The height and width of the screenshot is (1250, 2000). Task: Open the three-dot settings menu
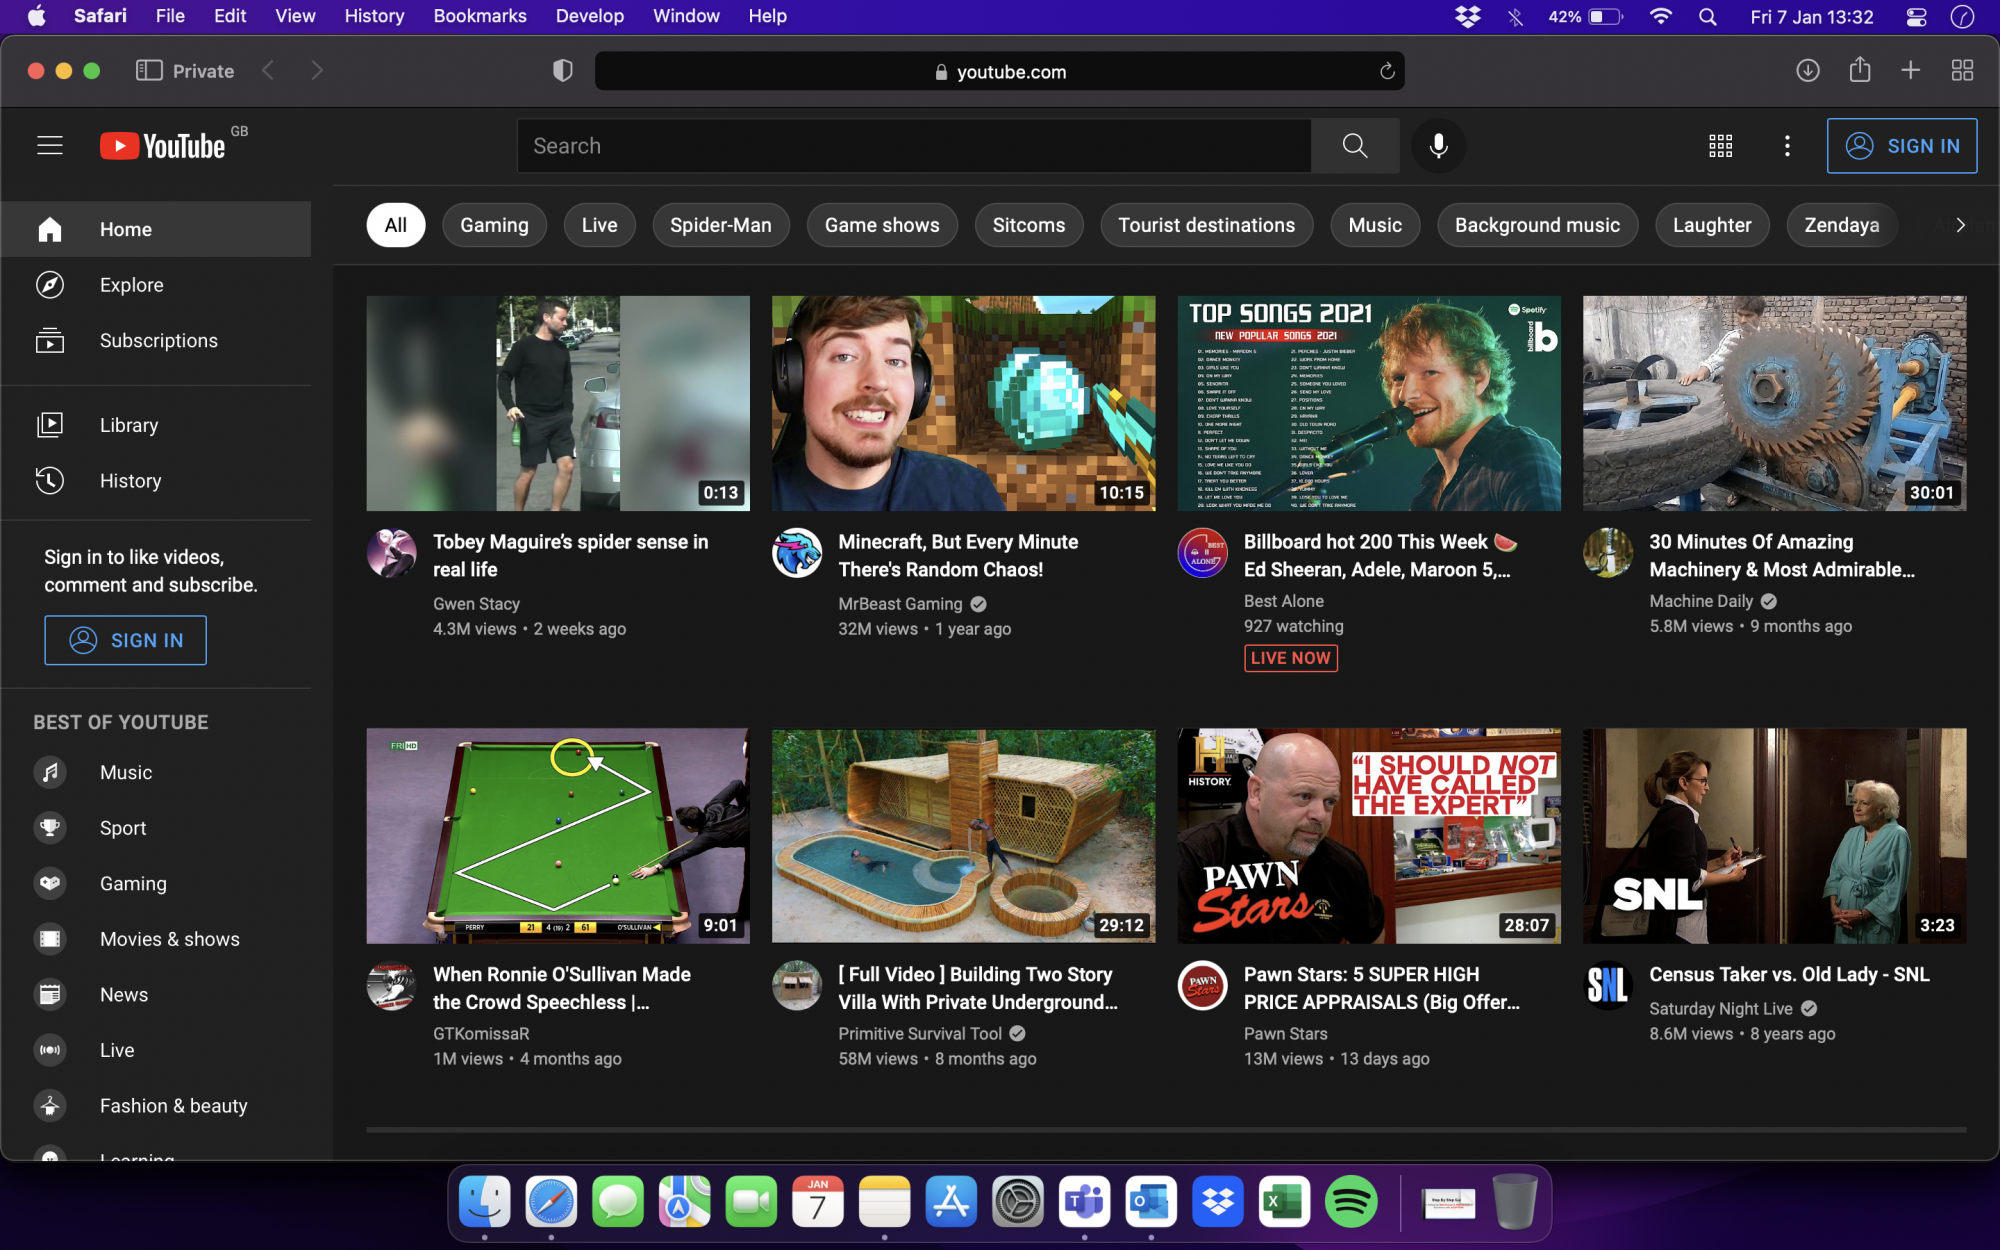1787,146
